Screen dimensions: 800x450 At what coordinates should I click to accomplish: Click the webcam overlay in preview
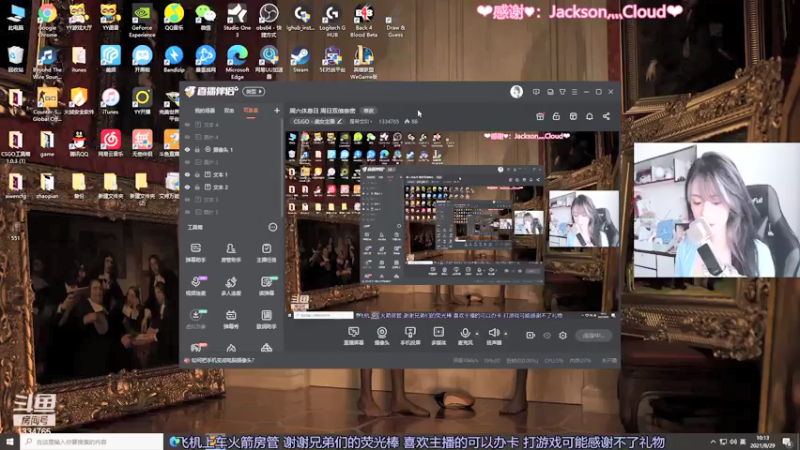(584, 219)
